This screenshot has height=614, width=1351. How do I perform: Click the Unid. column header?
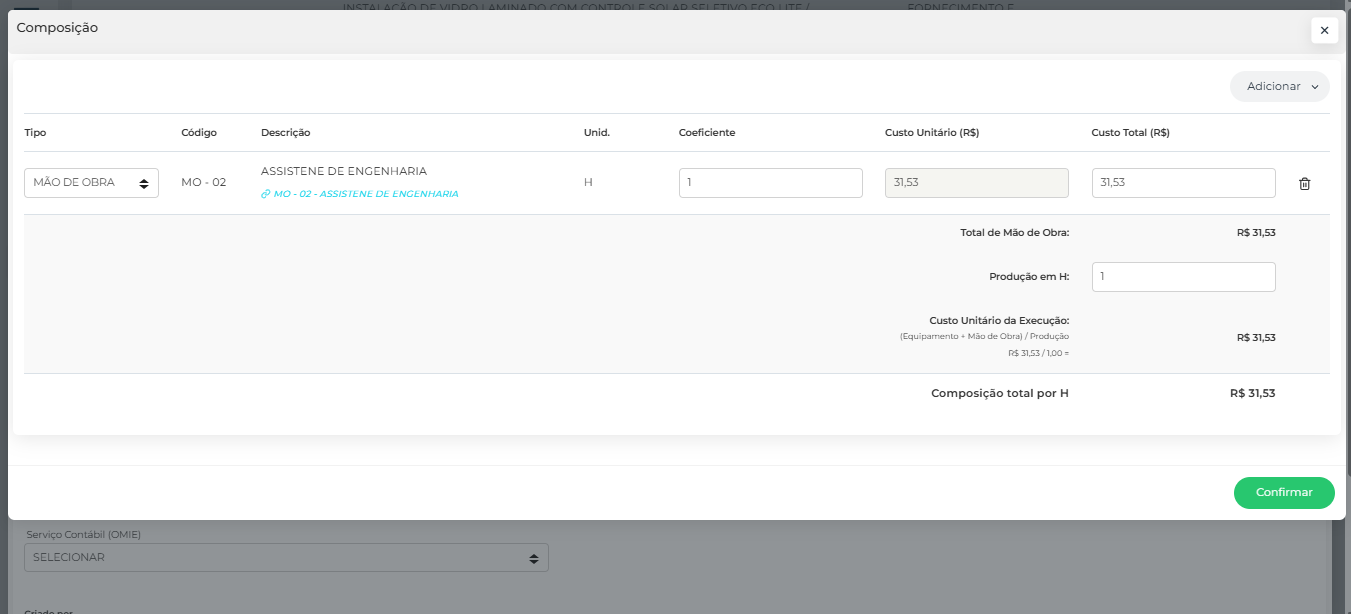tap(597, 133)
